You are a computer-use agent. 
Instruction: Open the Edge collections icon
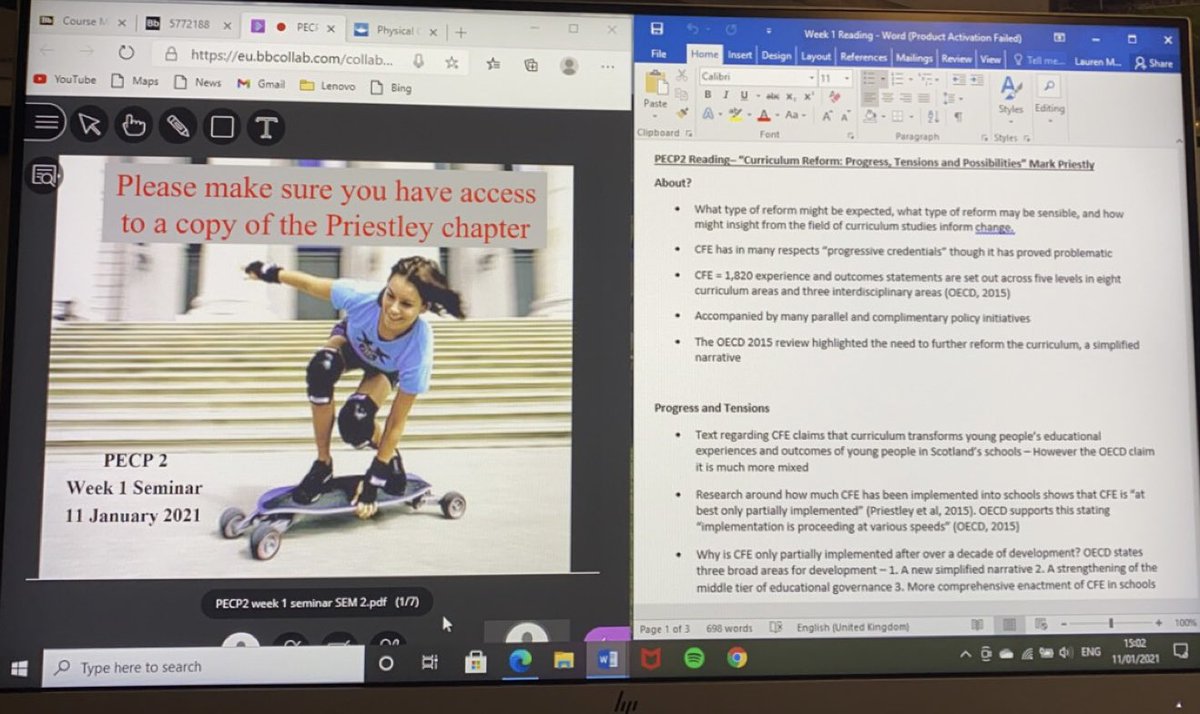click(531, 64)
